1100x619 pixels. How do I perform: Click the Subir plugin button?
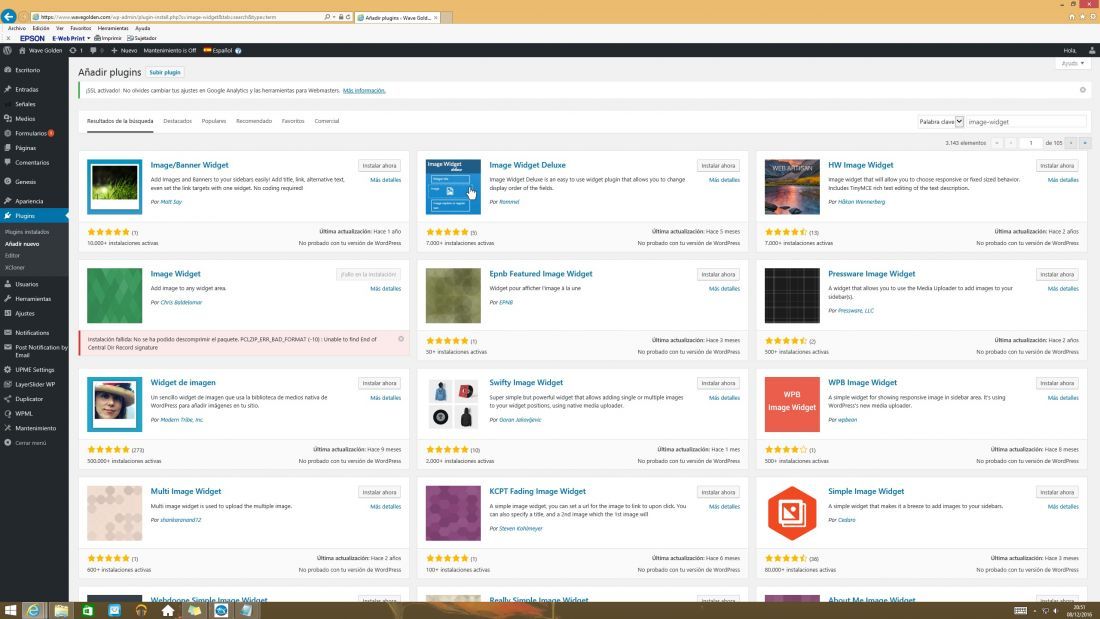click(165, 72)
